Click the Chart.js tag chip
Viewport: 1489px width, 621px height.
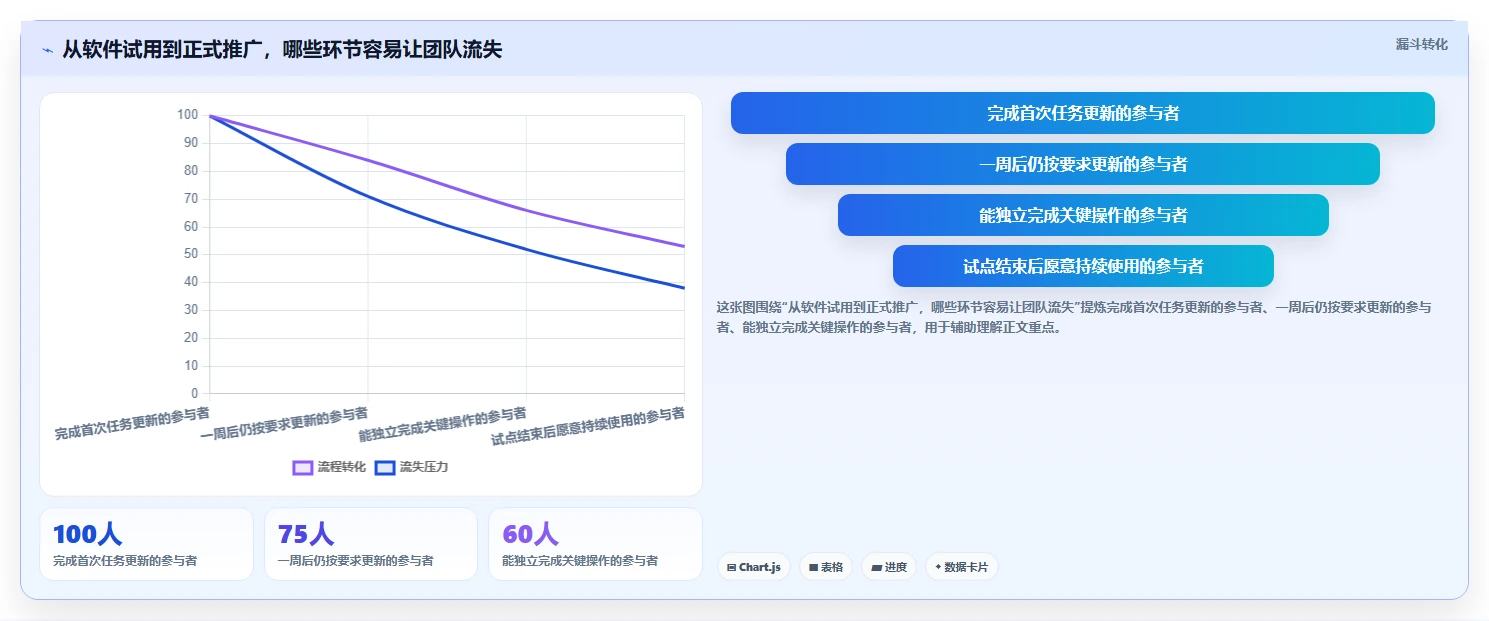(754, 567)
